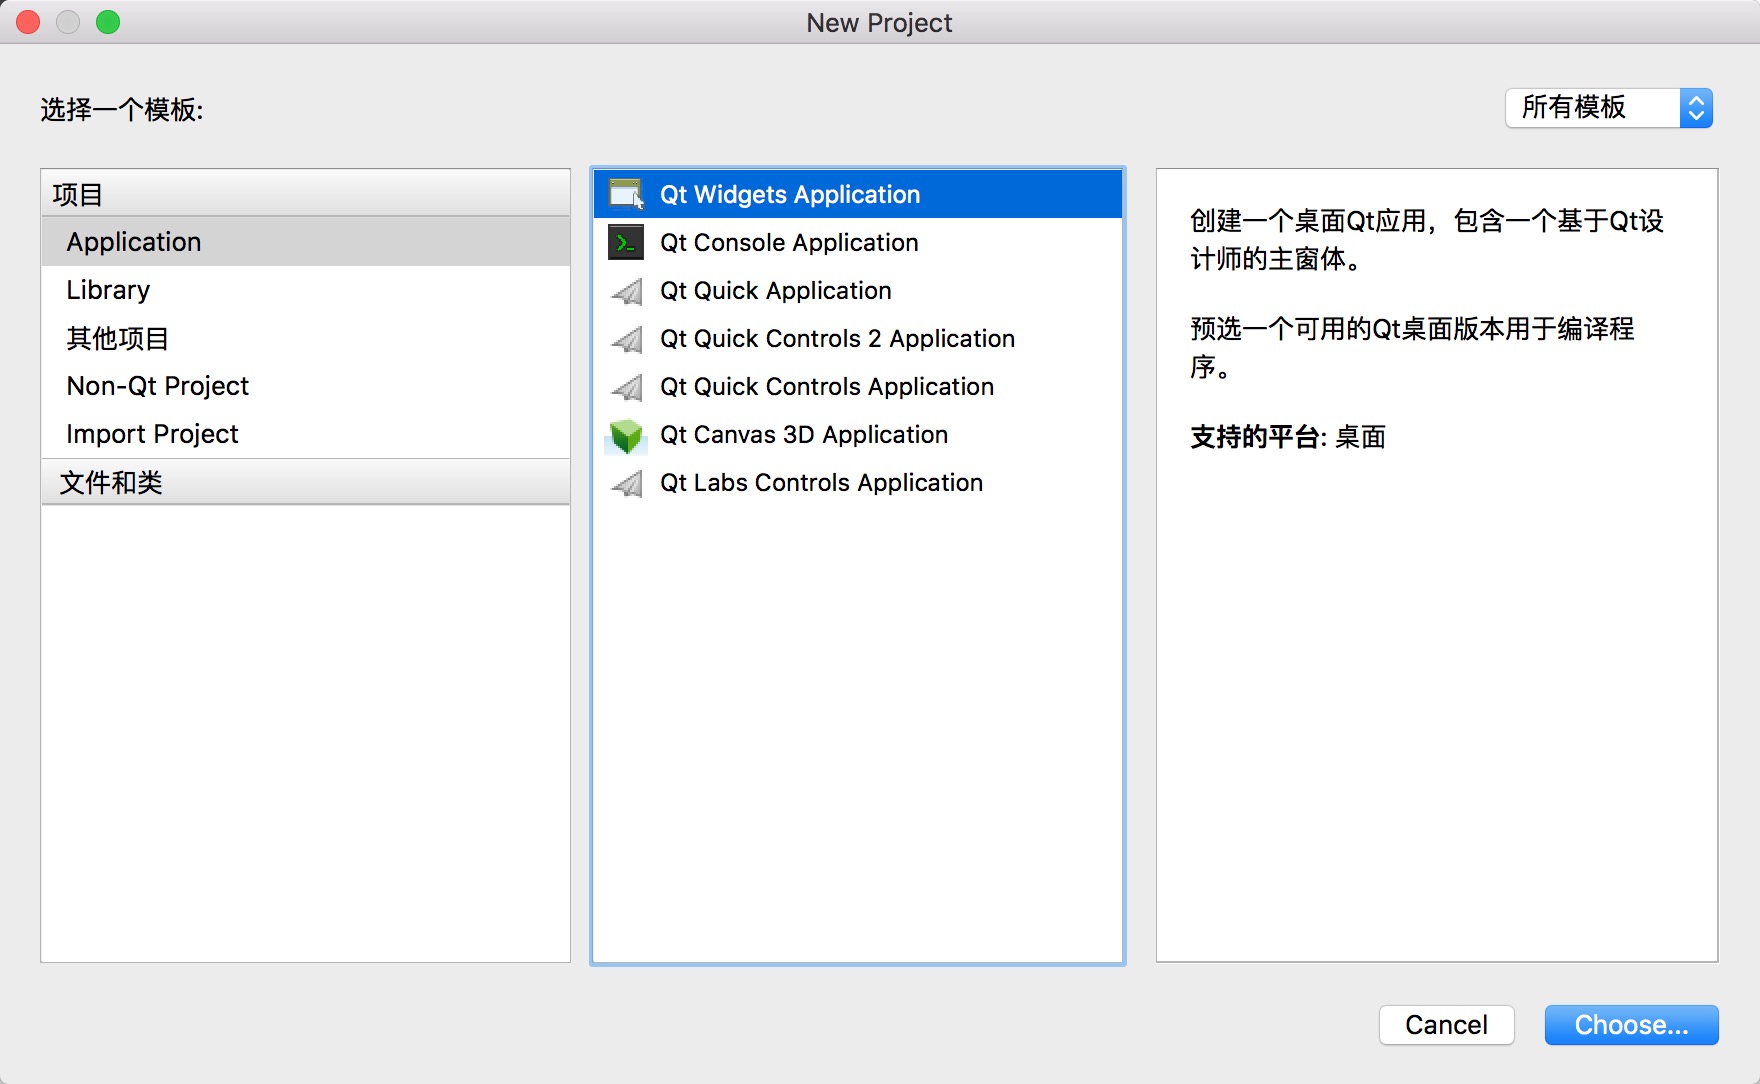This screenshot has height=1084, width=1760.
Task: Click the green Qt Canvas 3D cube icon
Action: pos(626,435)
